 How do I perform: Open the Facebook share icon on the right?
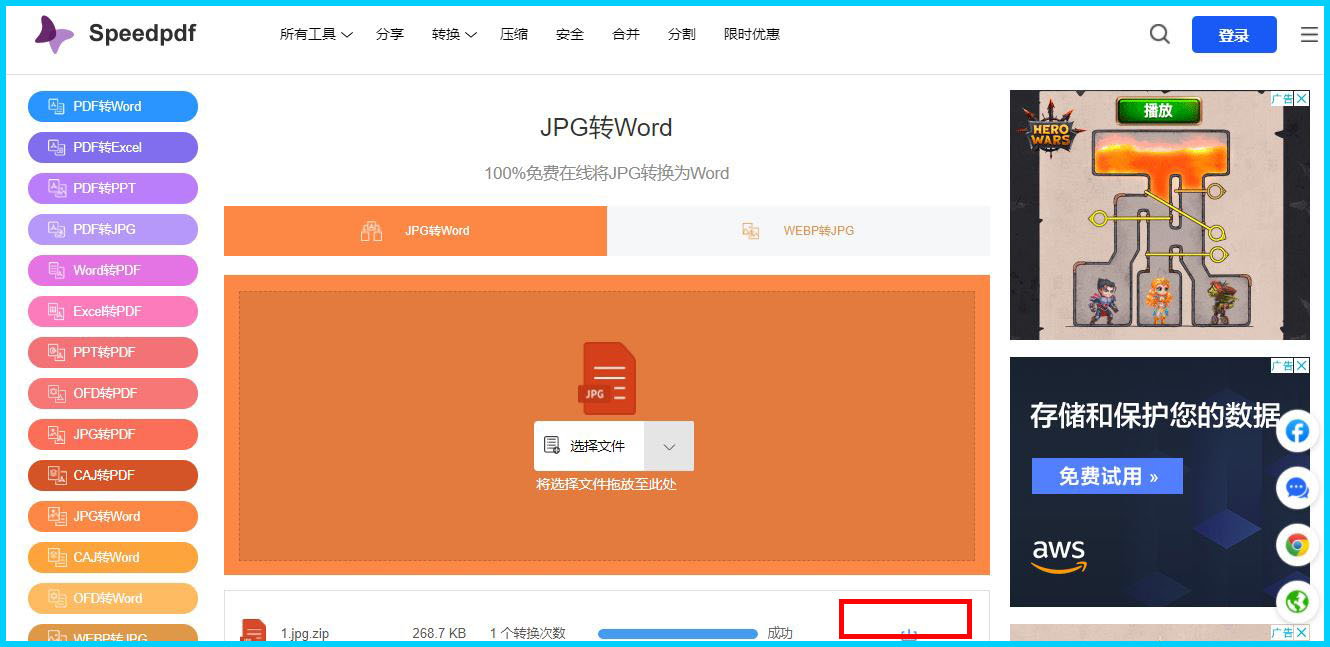tap(1297, 430)
